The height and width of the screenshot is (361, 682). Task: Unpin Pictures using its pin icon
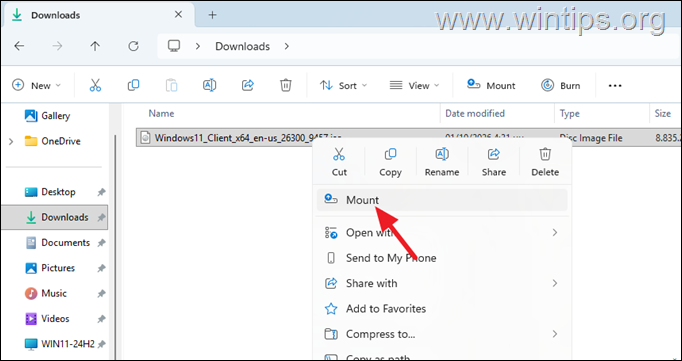click(x=101, y=268)
